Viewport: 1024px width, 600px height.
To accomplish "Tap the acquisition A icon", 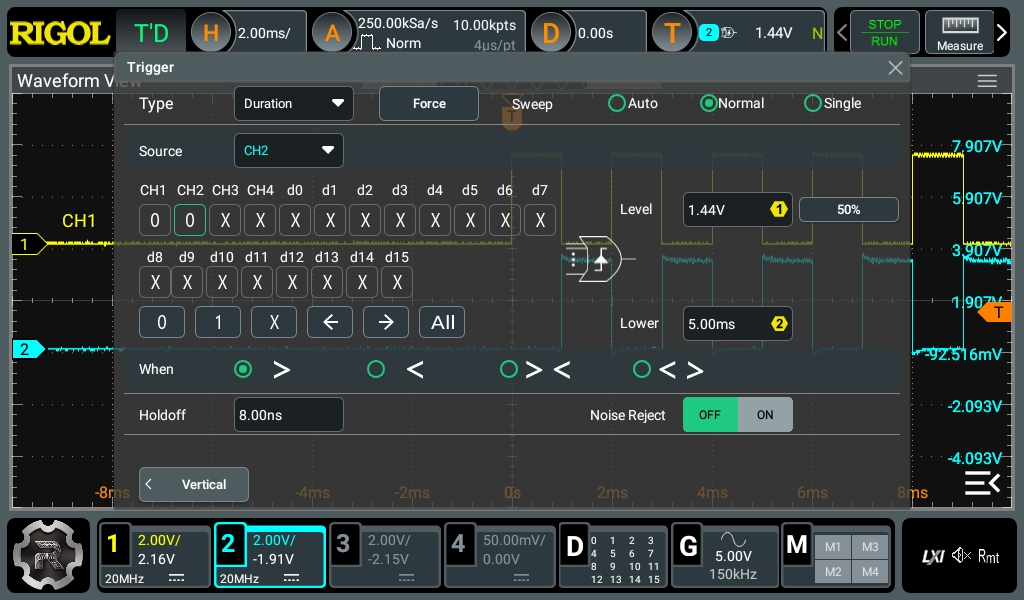I will (333, 33).
